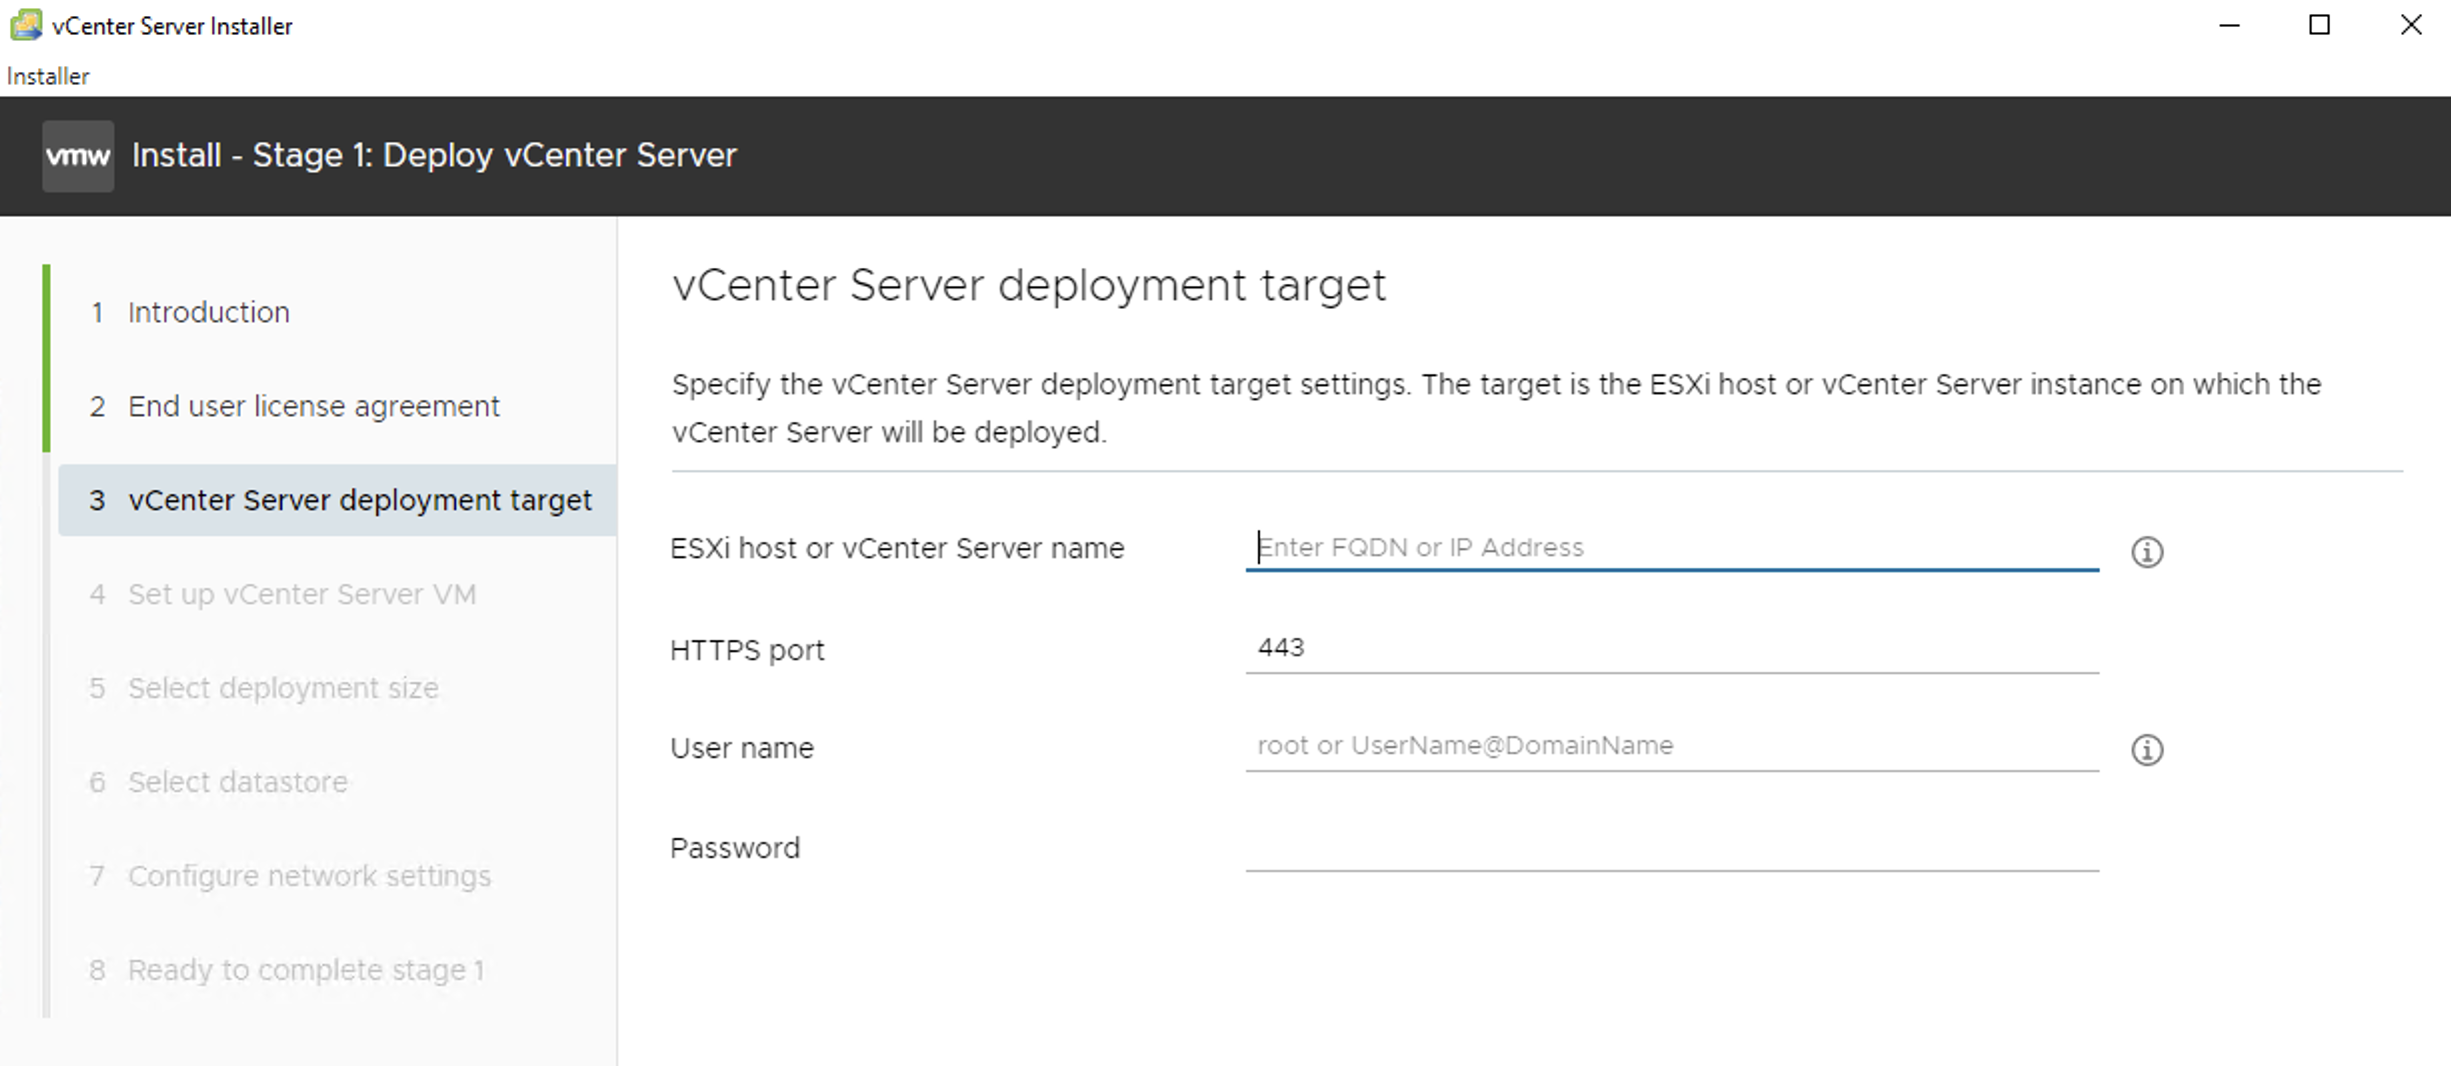
Task: Jump to Ready to complete stage 1
Action: pyautogui.click(x=287, y=970)
